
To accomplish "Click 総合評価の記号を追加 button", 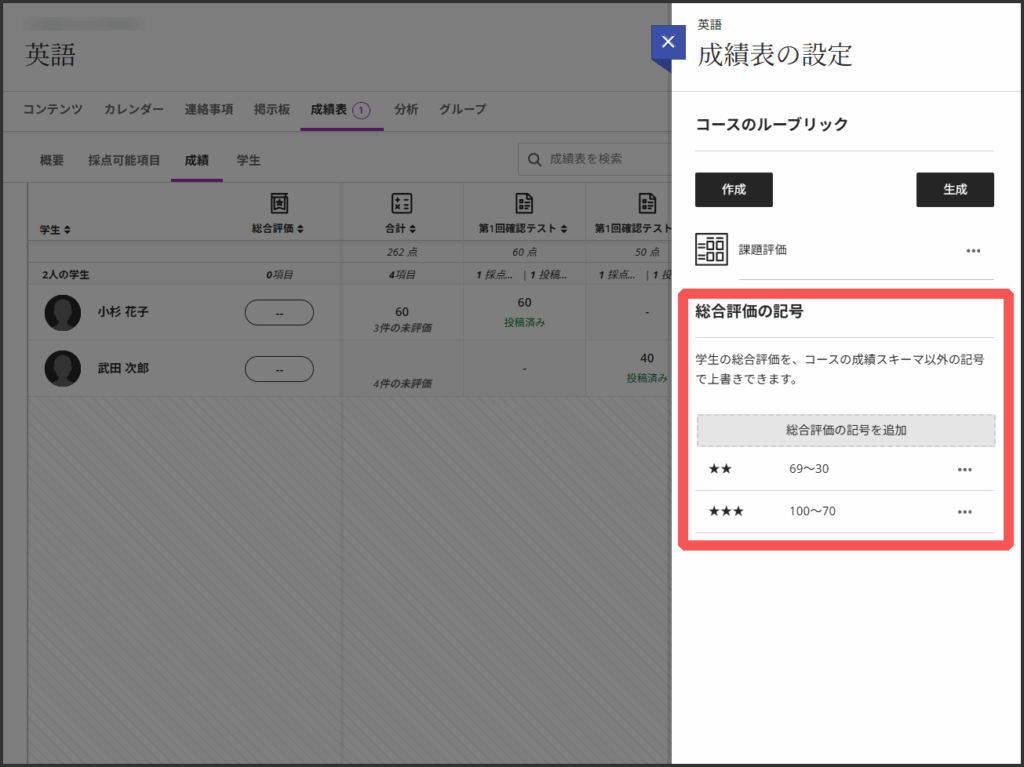I will 846,430.
